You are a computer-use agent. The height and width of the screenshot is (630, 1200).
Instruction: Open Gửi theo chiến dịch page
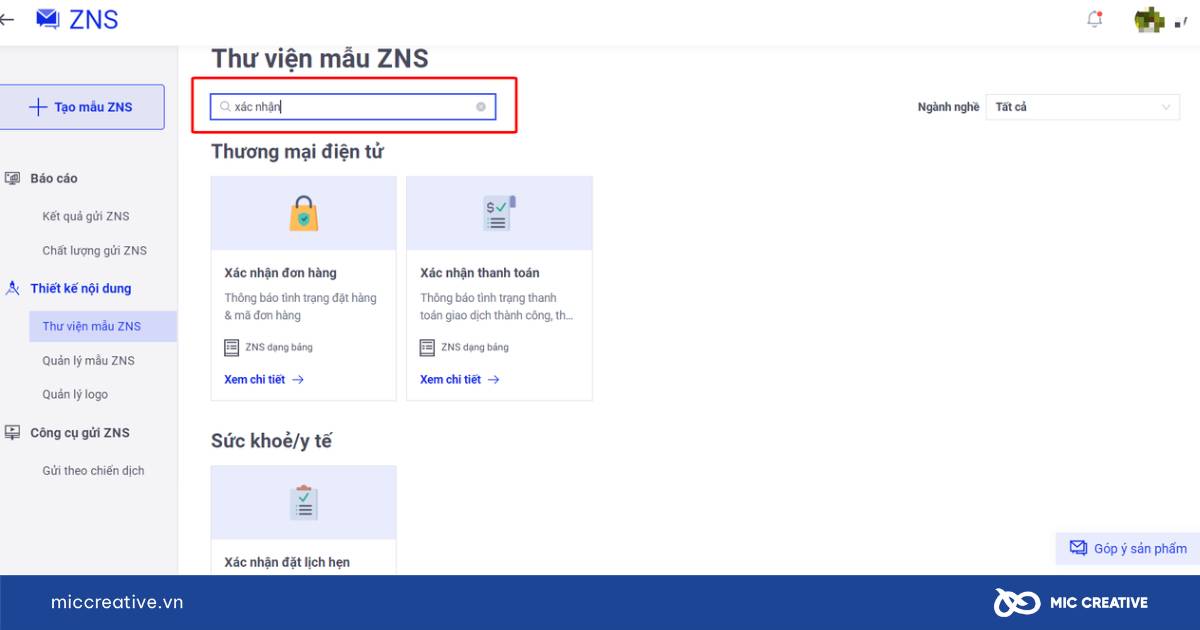point(93,470)
